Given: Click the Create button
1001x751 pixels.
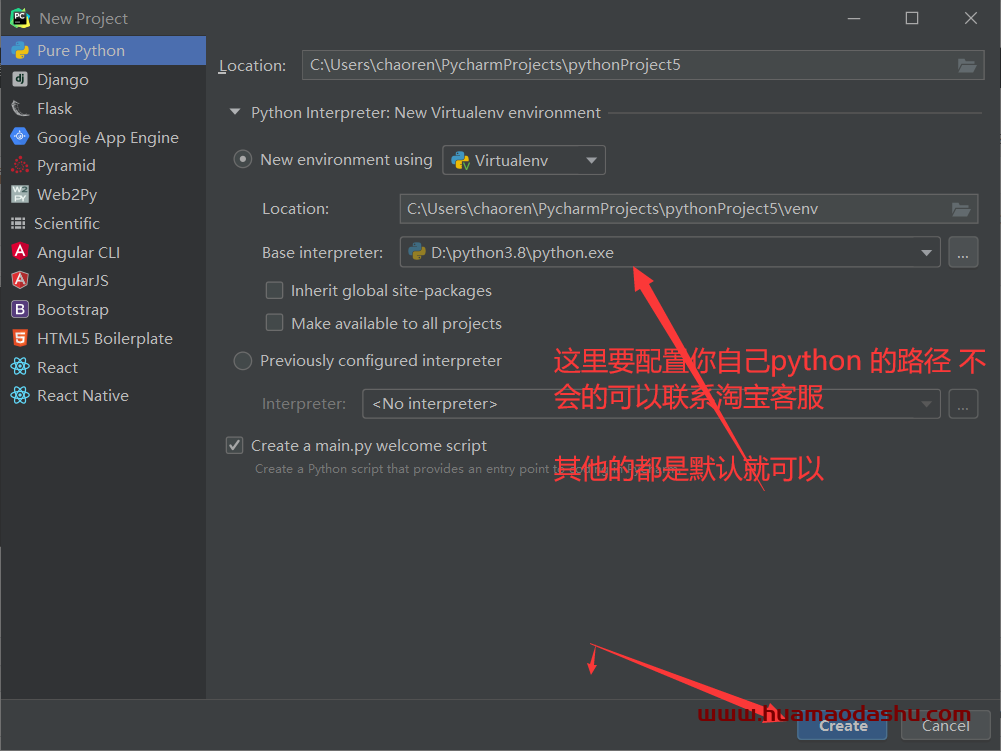Looking at the screenshot, I should pos(843,725).
